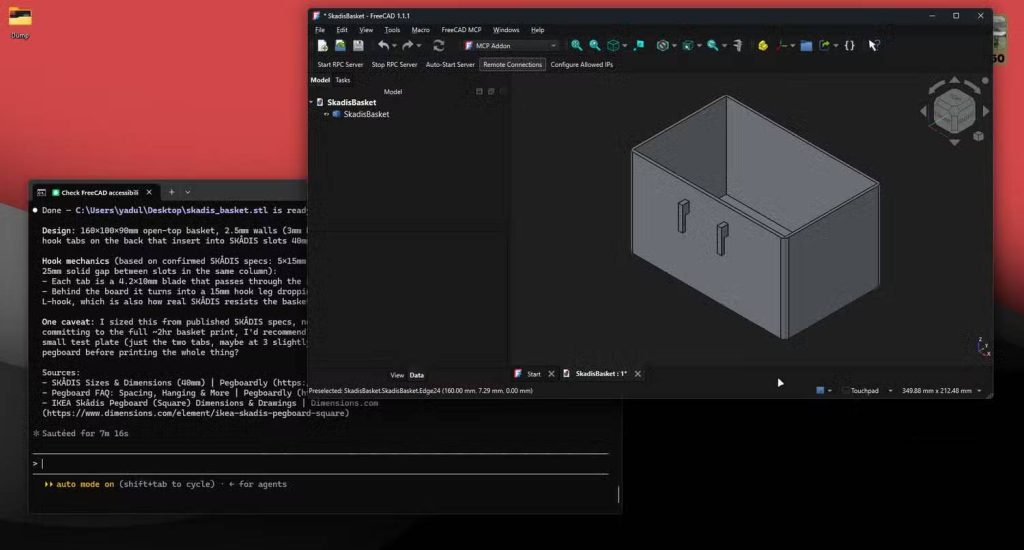Rotate view up using navigation cube arrow

pyautogui.click(x=955, y=80)
